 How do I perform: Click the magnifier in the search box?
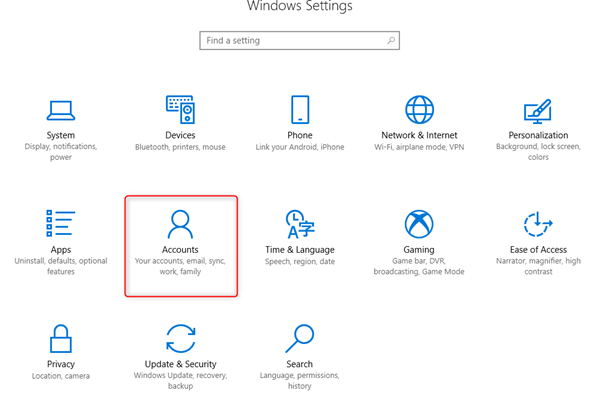[391, 41]
